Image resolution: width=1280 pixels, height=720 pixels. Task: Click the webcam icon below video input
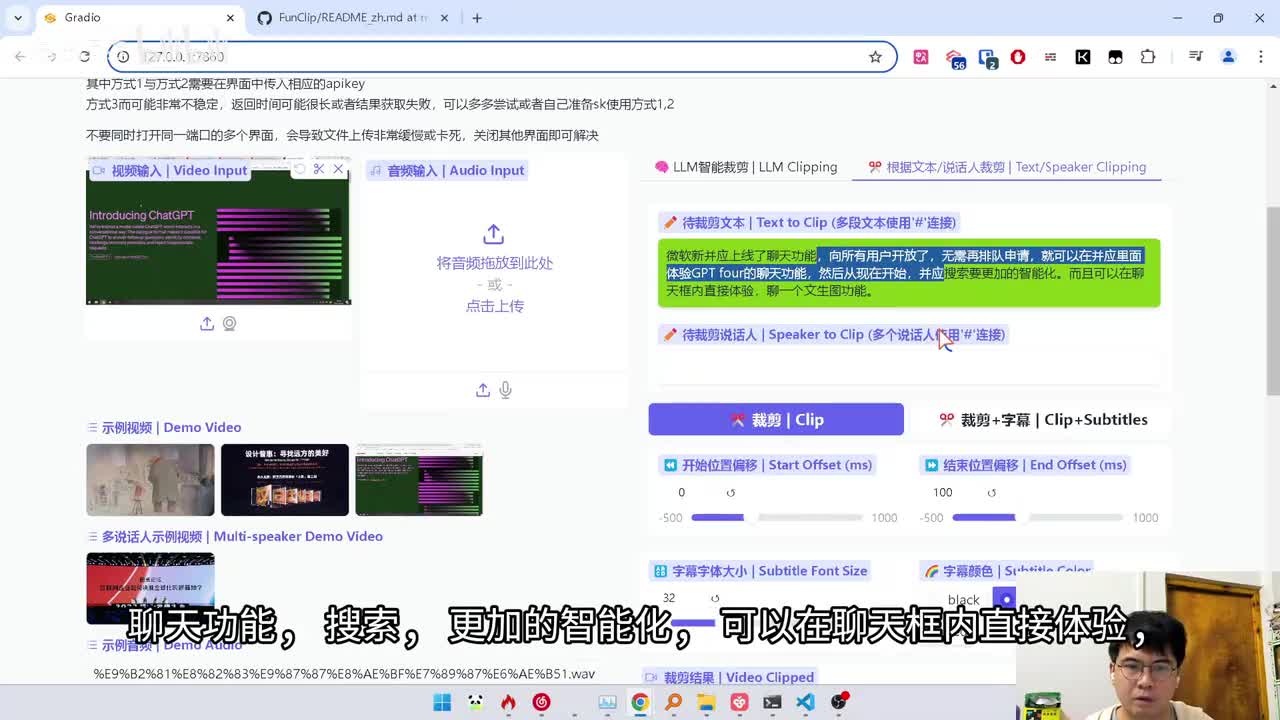coord(230,324)
